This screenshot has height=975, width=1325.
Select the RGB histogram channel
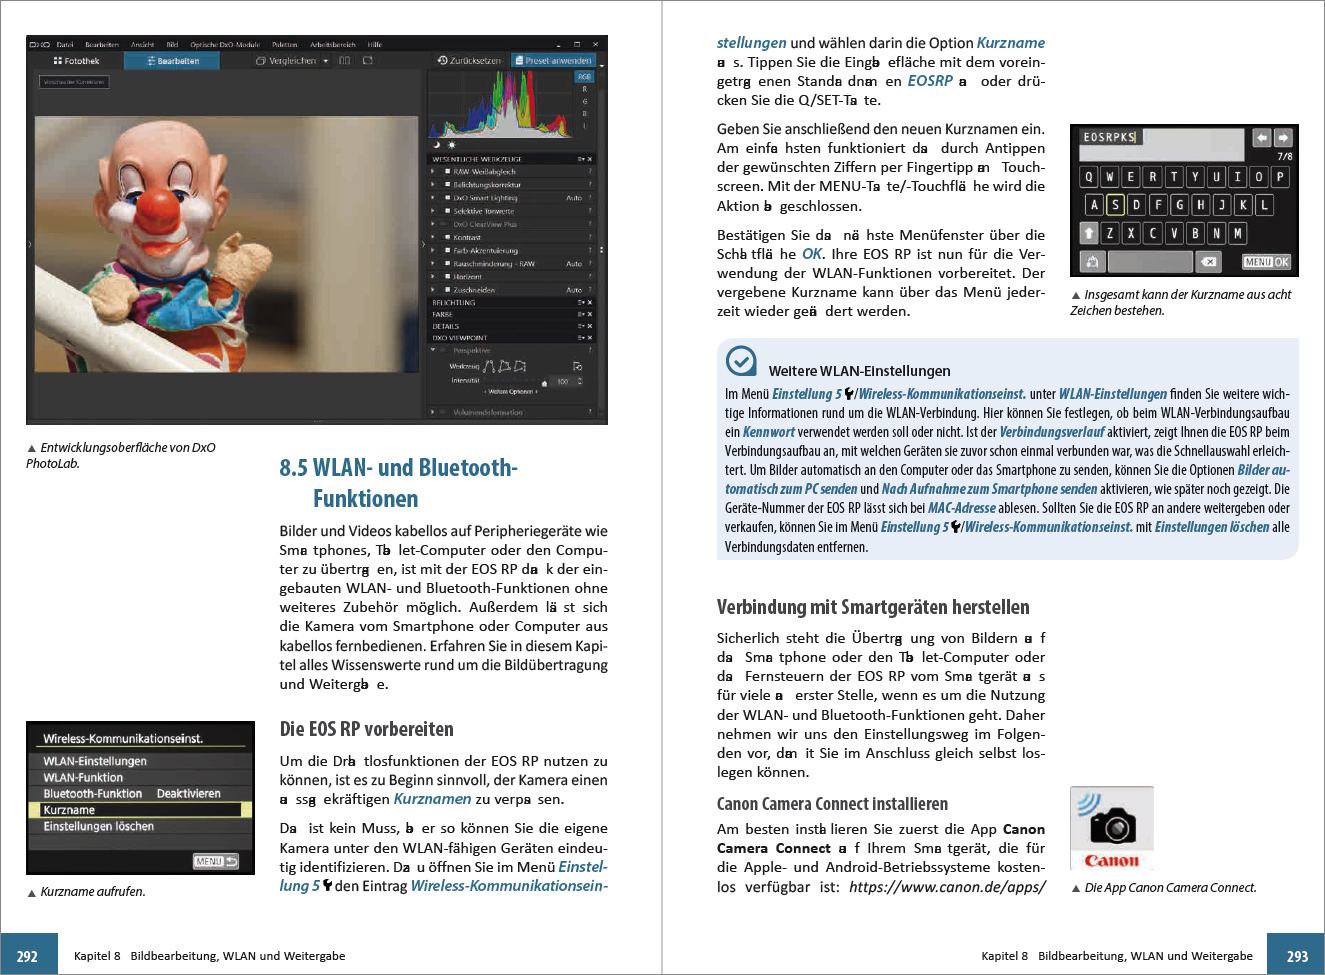point(585,77)
